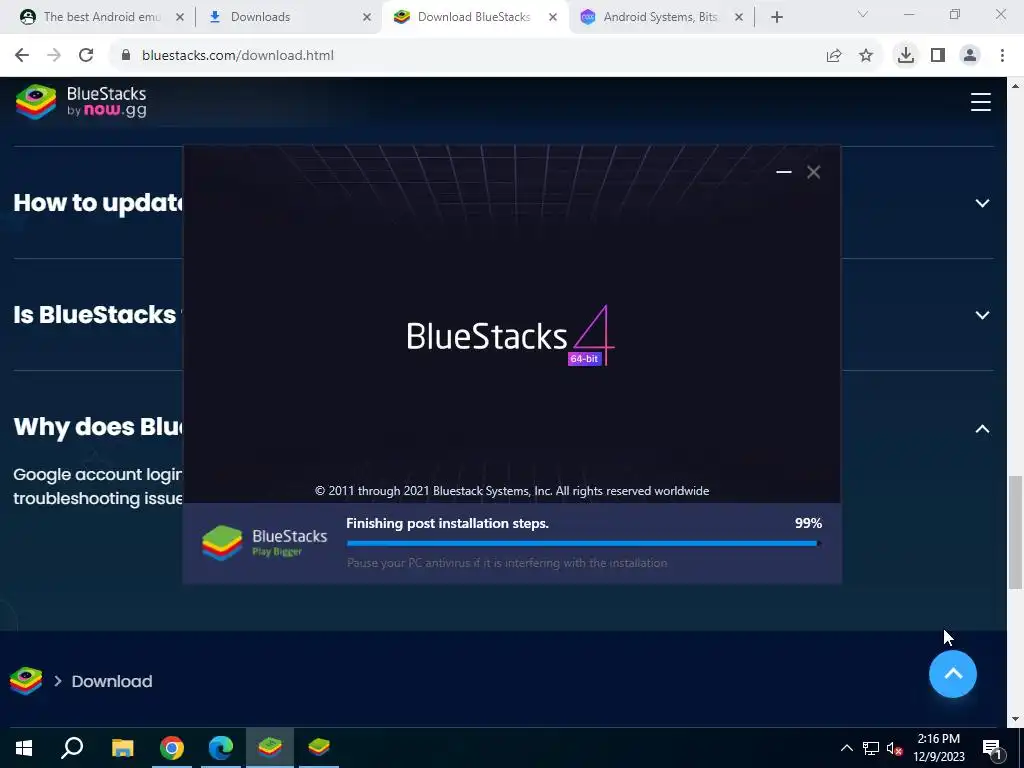Open the clock showing 2:16 PM
Screen dimensions: 1024x768
pos(938,748)
